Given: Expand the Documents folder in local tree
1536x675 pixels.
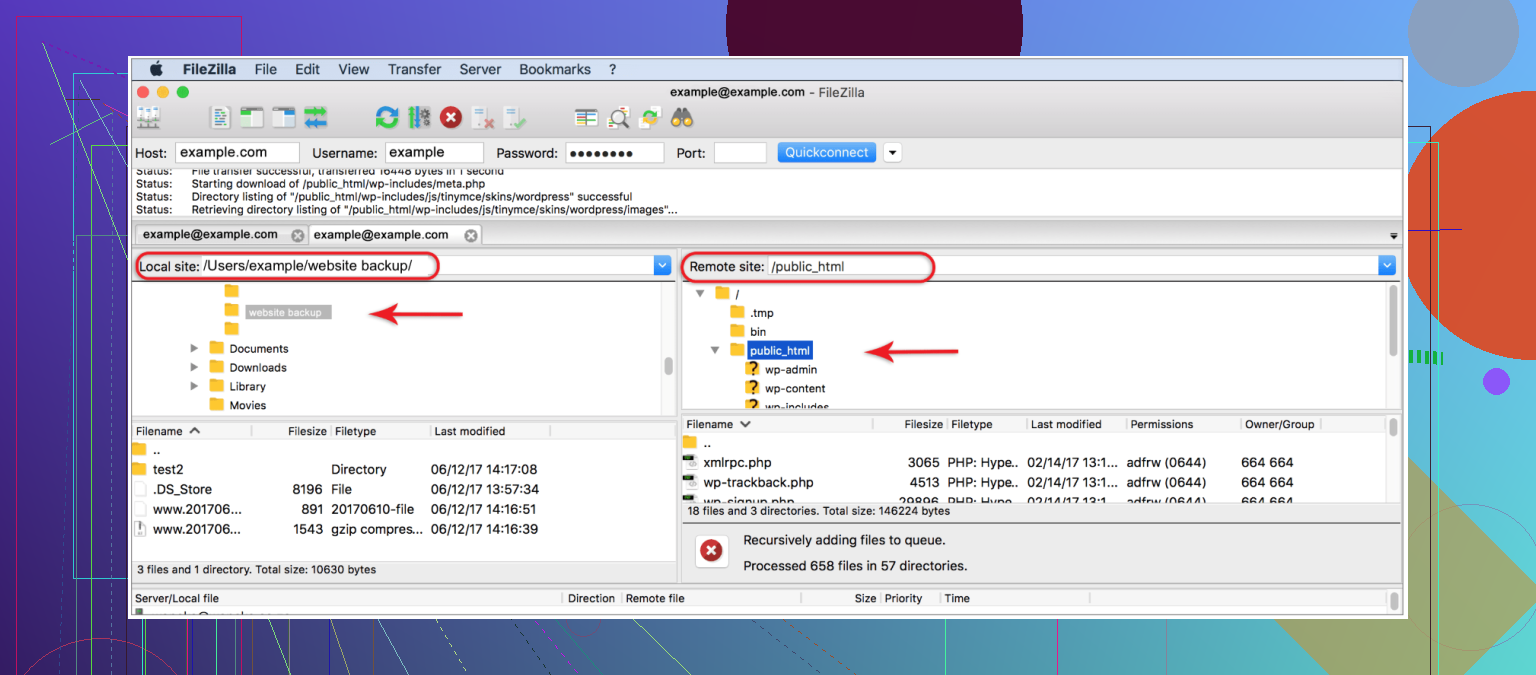Looking at the screenshot, I should click(x=194, y=349).
